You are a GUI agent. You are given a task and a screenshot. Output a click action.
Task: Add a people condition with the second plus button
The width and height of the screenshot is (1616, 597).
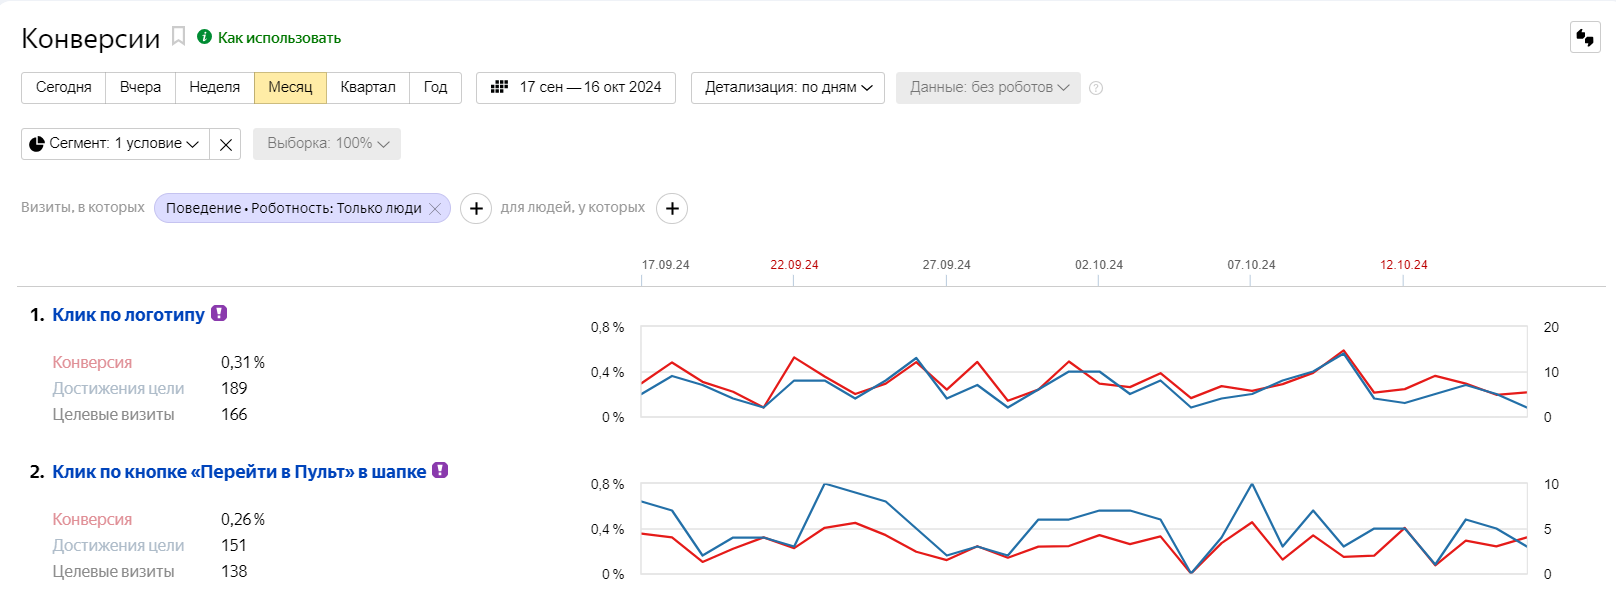[x=672, y=208]
